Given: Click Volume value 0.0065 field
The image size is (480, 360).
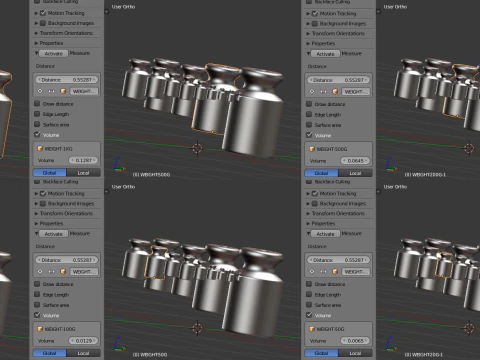Looking at the screenshot, I should (x=355, y=341).
